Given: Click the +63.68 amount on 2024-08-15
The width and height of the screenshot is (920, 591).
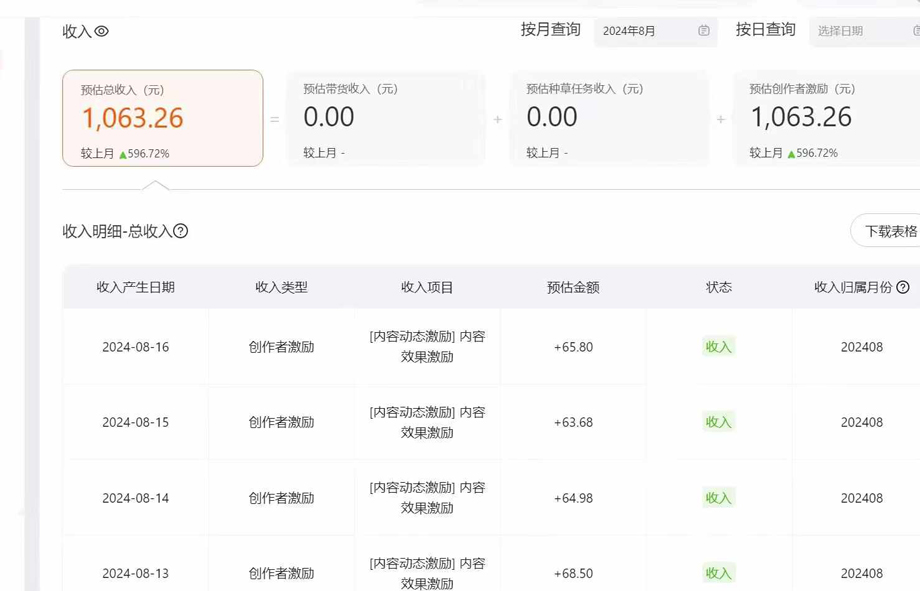Looking at the screenshot, I should pos(573,422).
